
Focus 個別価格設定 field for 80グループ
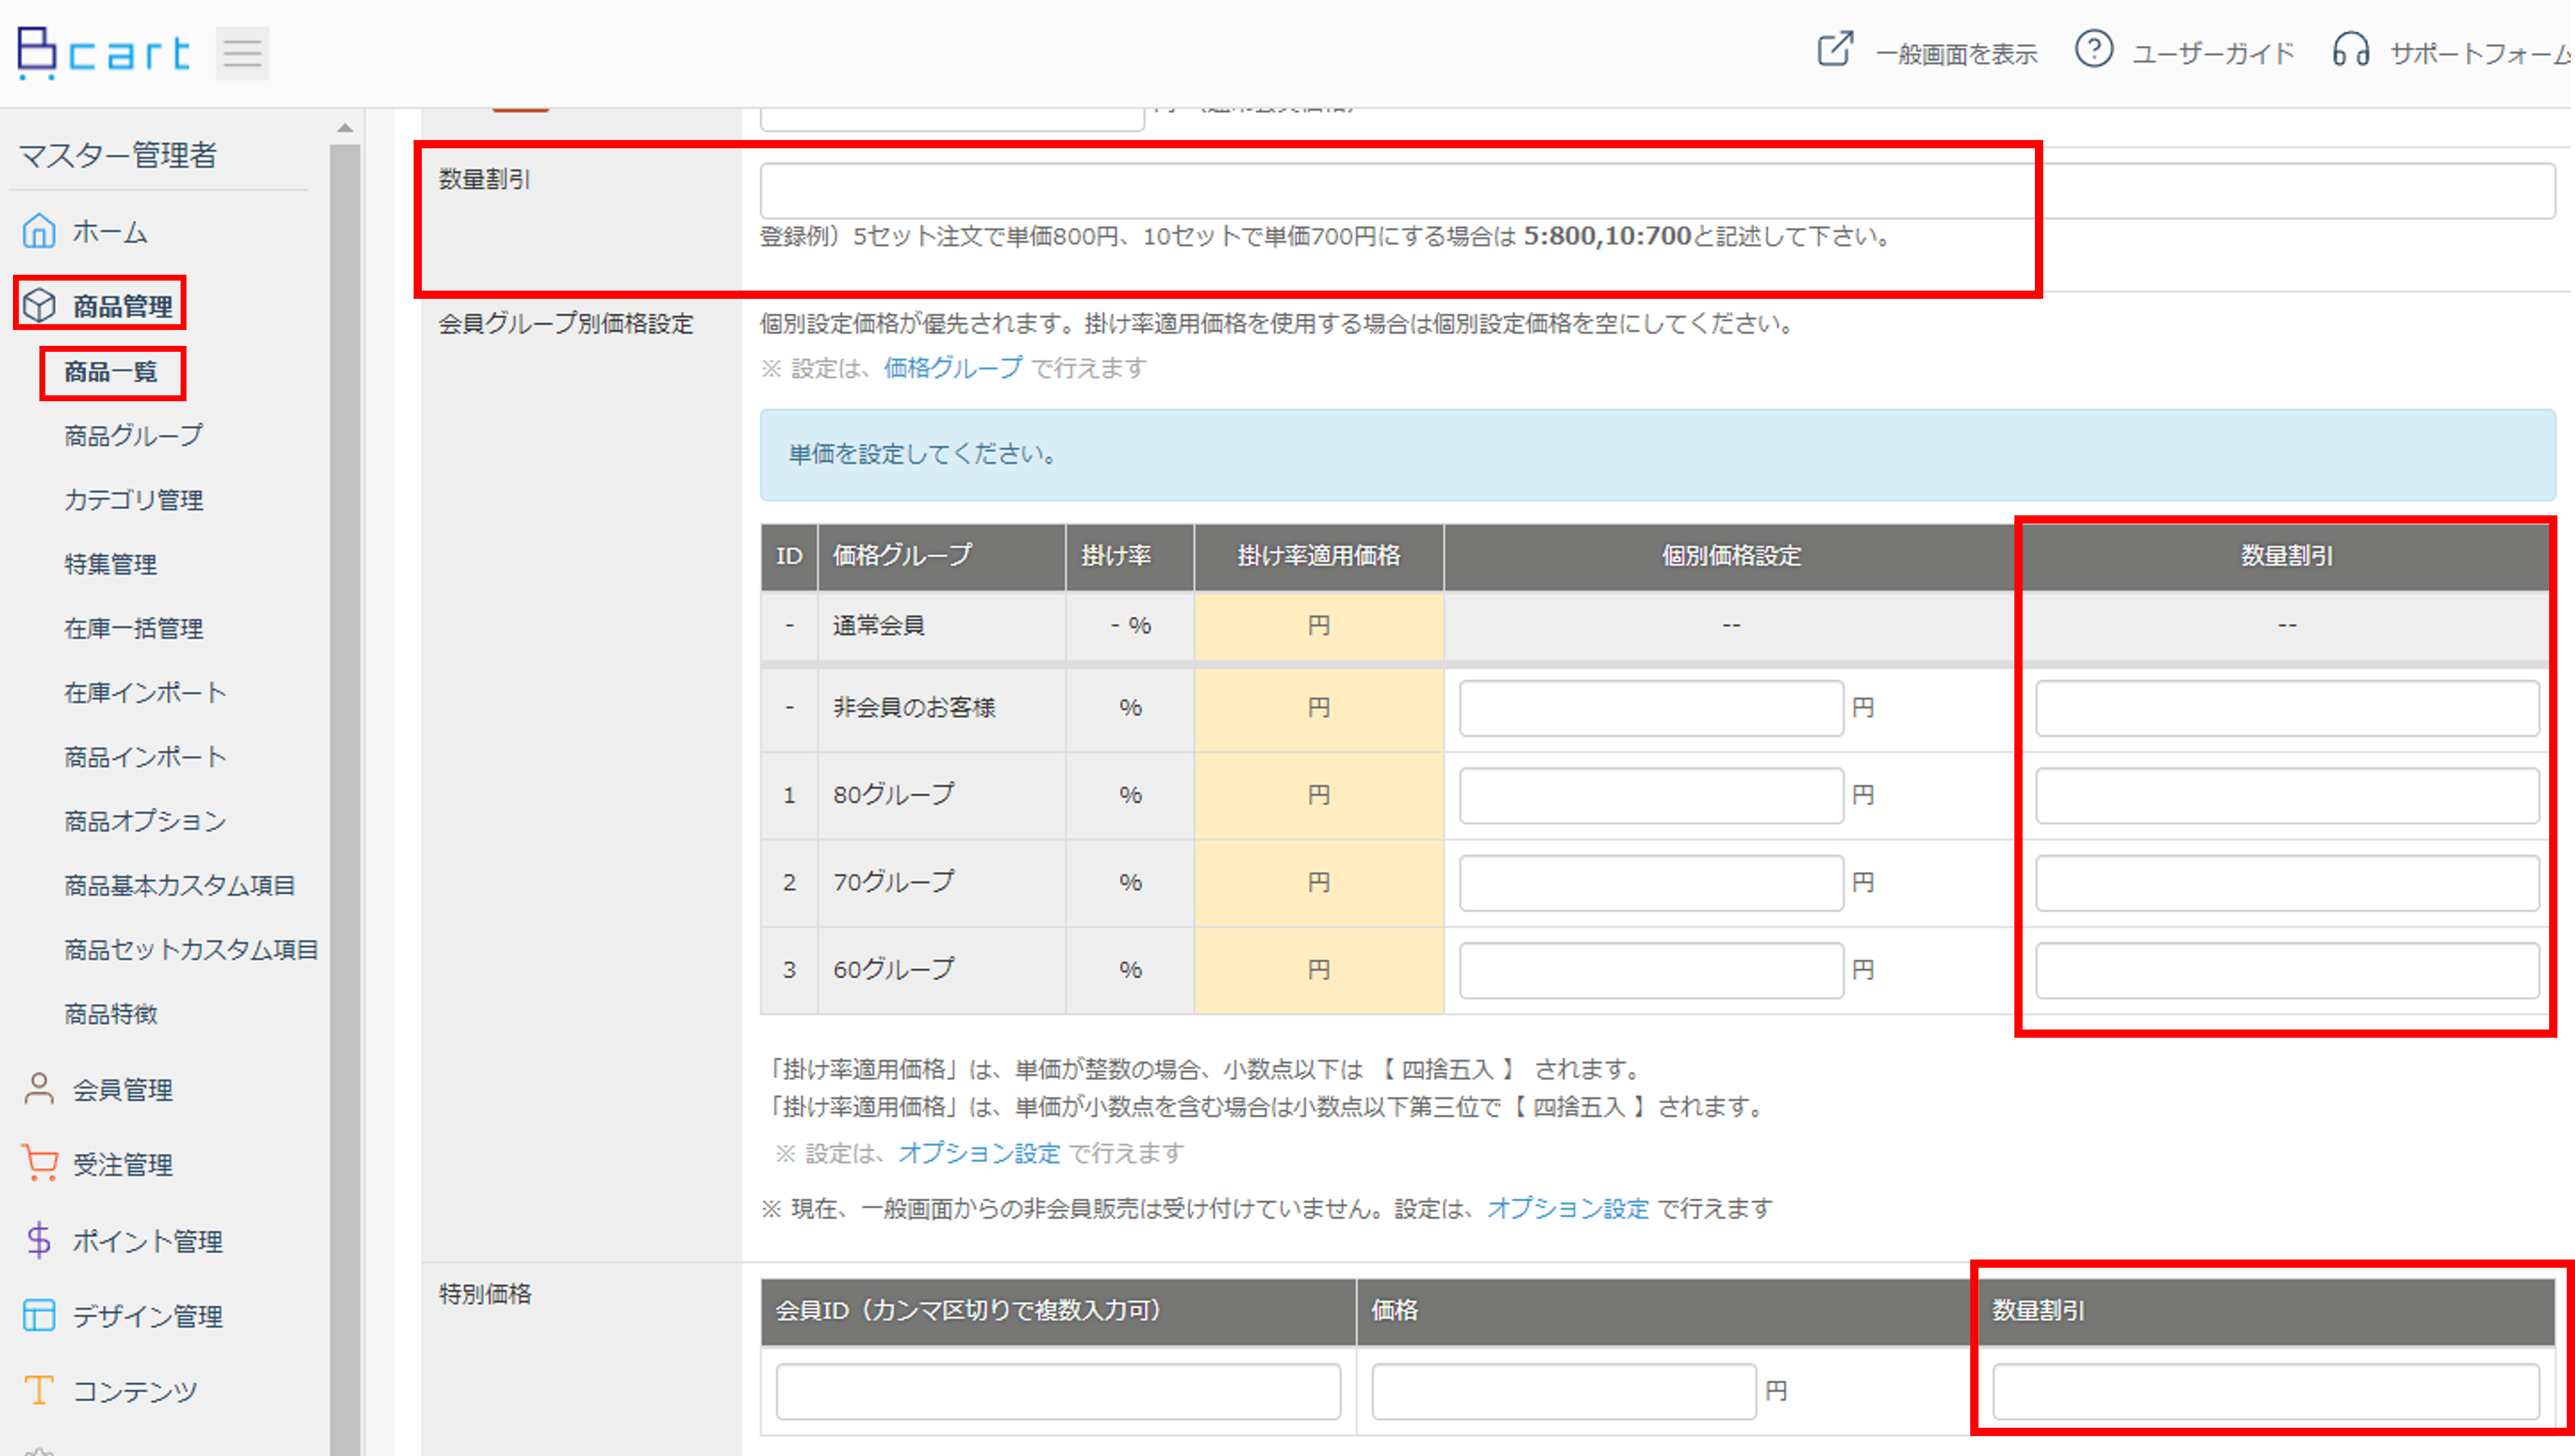pos(1651,795)
